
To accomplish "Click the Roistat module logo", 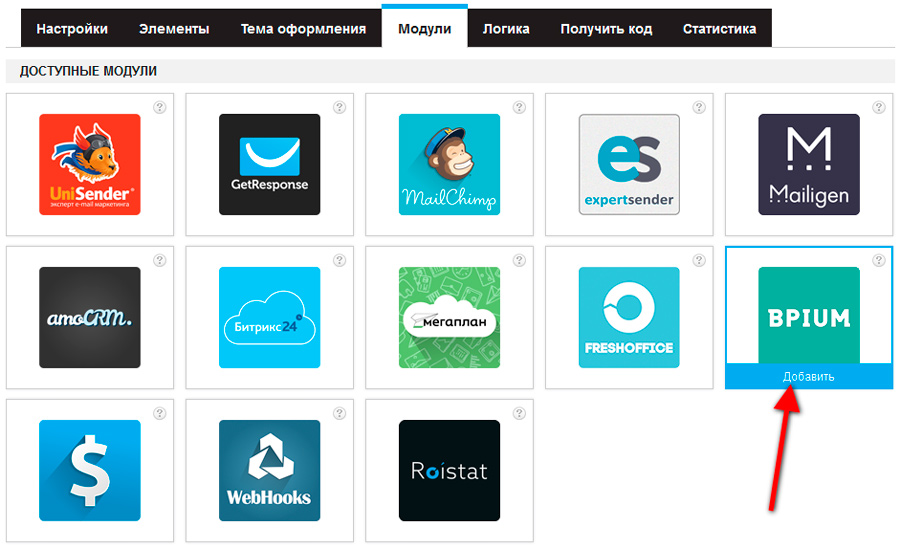I will coord(449,470).
